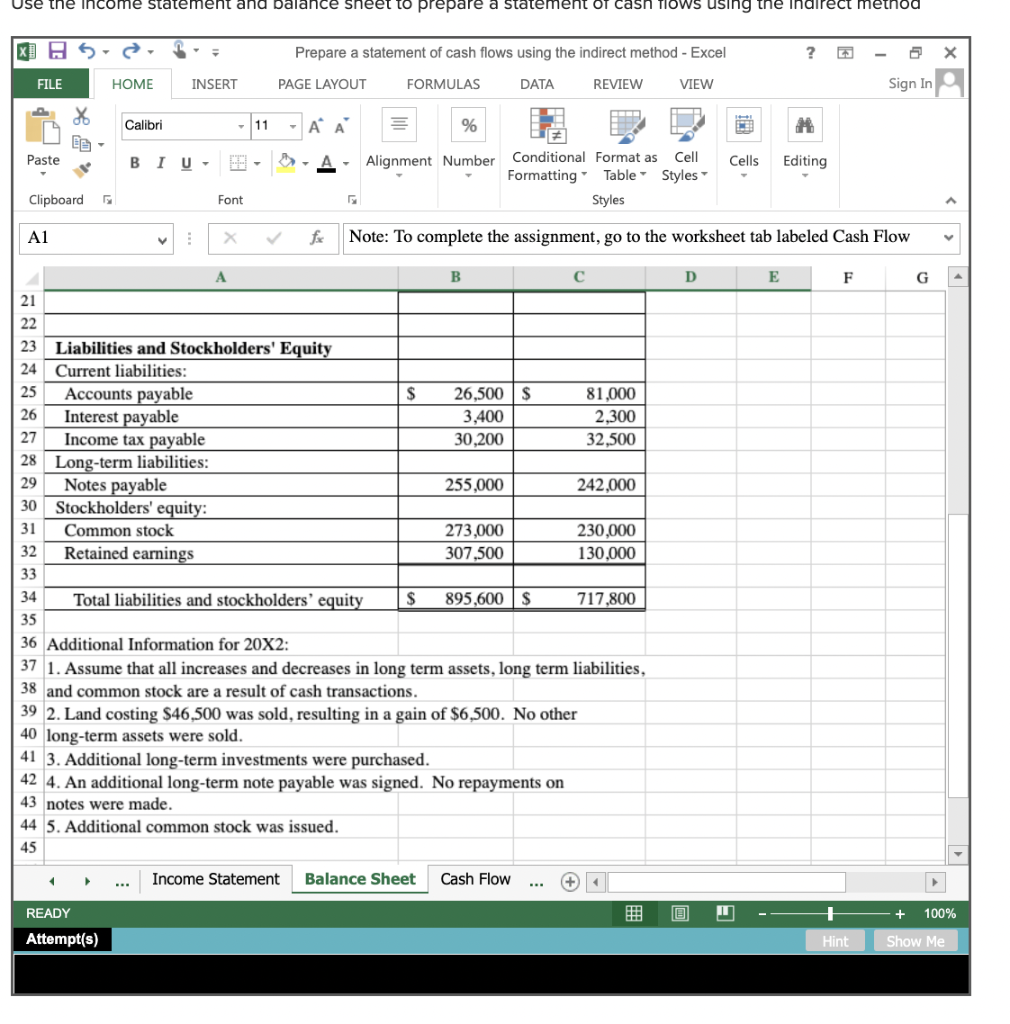
Task: Collapse the ribbon with the caret
Action: pyautogui.click(x=951, y=200)
